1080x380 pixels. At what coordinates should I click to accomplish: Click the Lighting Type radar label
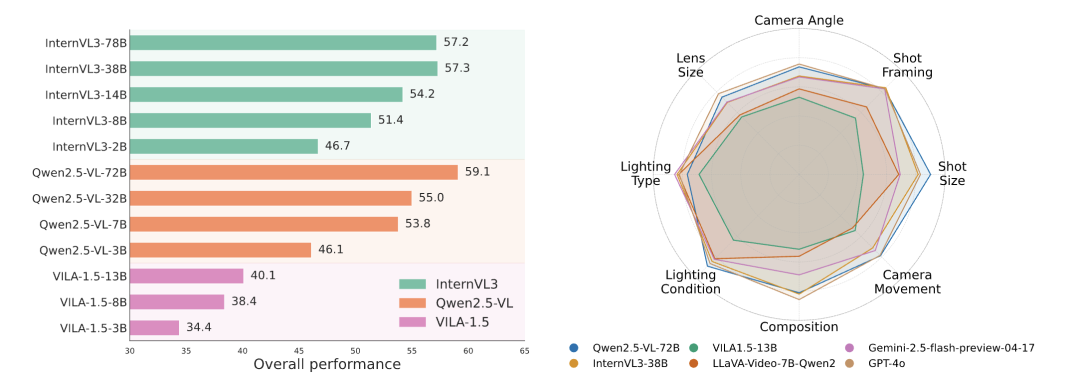click(x=645, y=173)
